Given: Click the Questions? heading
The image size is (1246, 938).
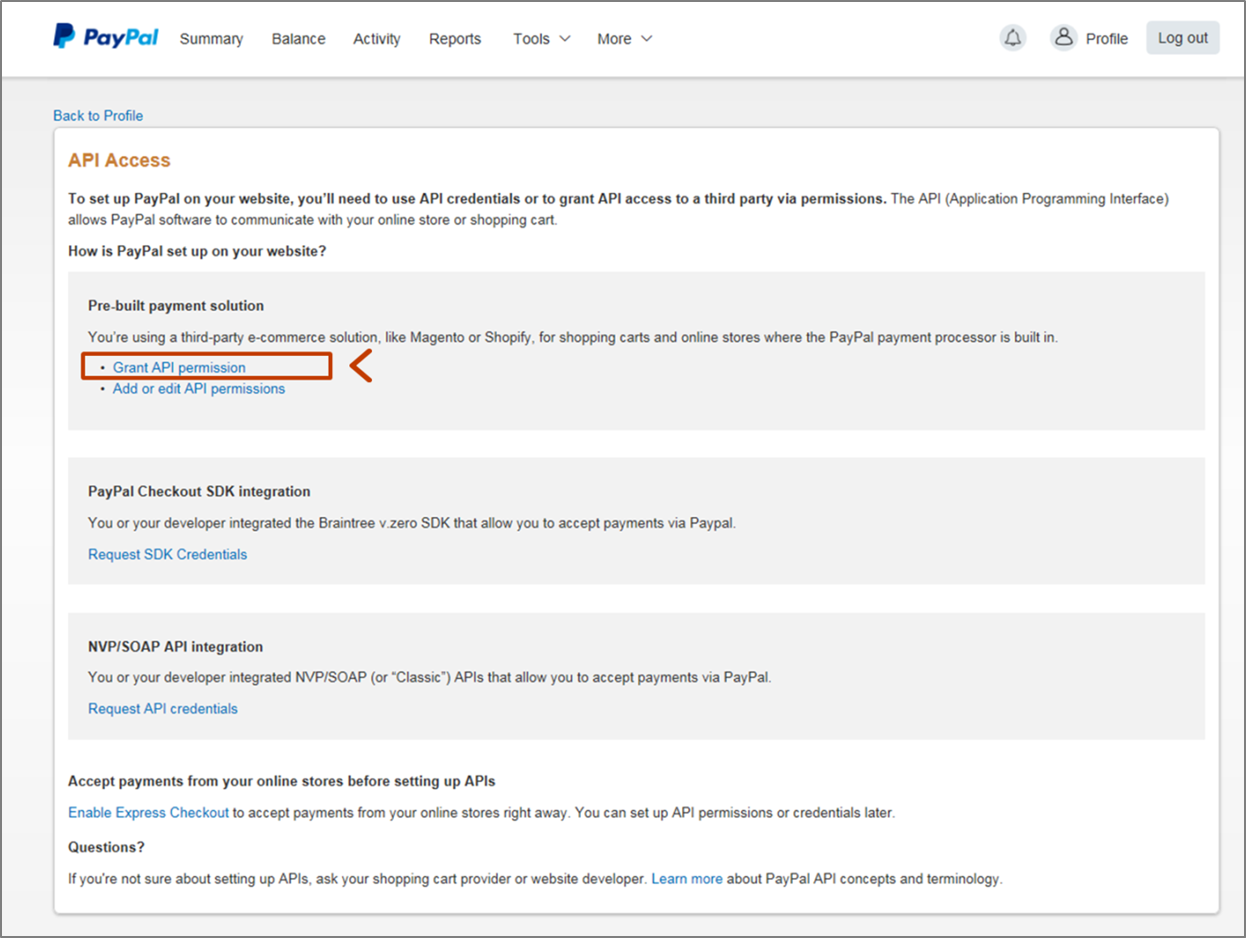Looking at the screenshot, I should 106,846.
